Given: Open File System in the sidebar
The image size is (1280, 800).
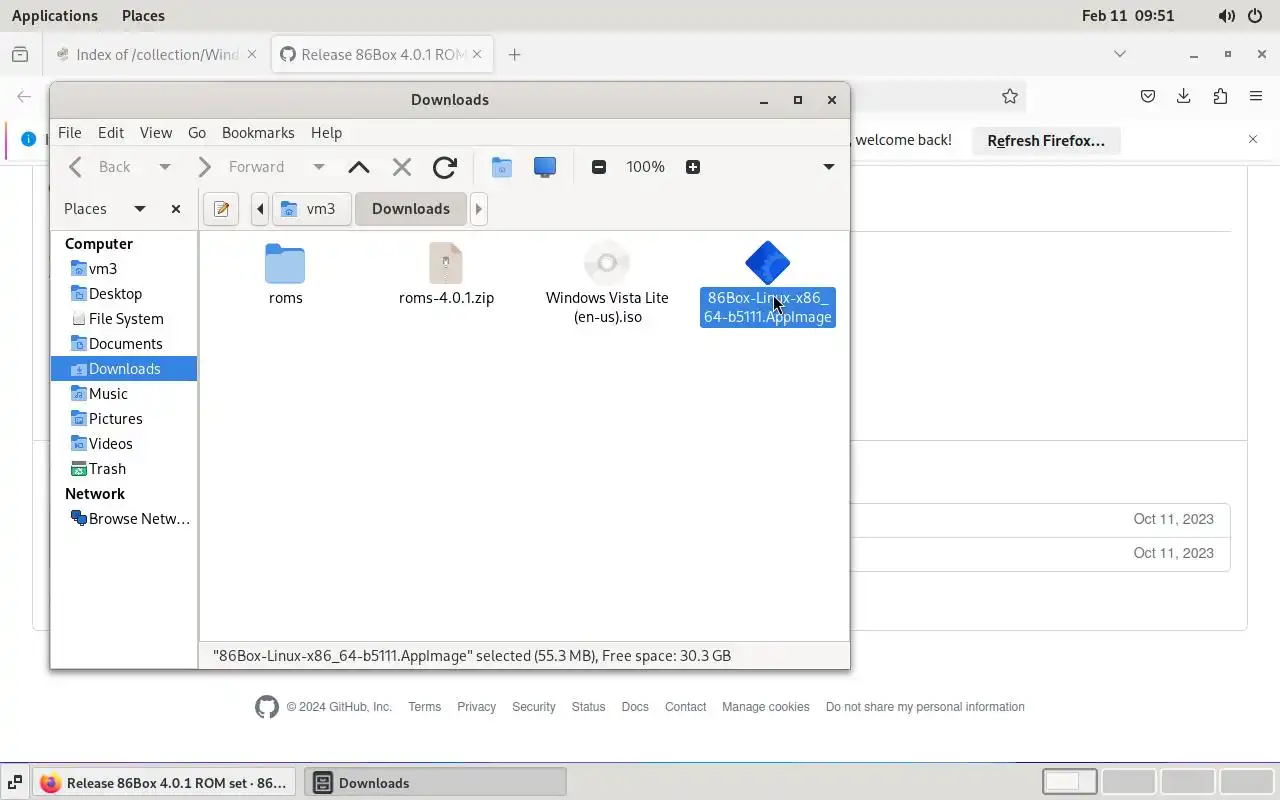Looking at the screenshot, I should click(x=124, y=318).
